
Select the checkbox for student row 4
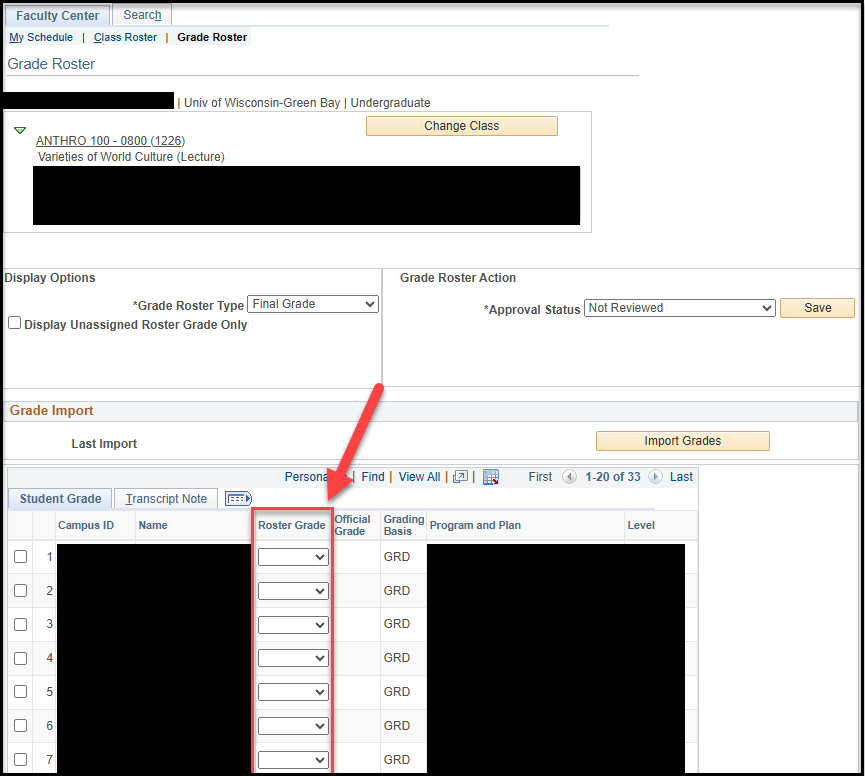[x=20, y=658]
